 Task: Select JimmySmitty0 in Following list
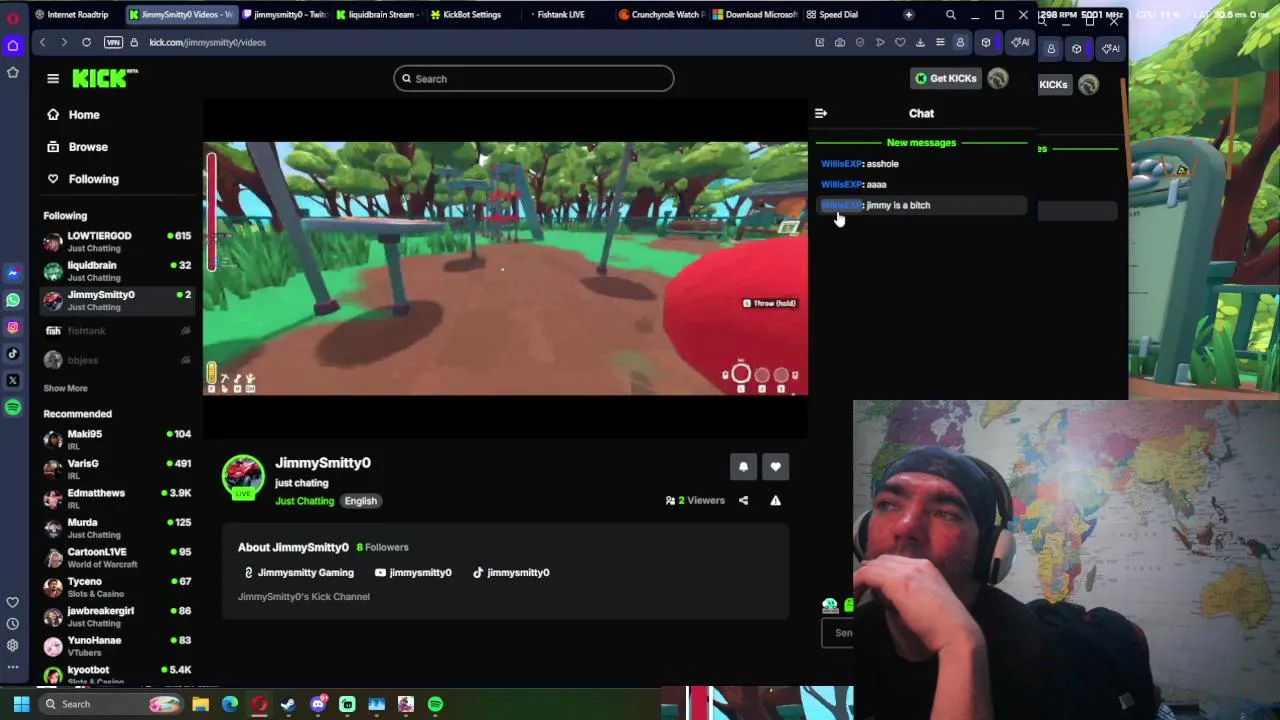pos(117,300)
